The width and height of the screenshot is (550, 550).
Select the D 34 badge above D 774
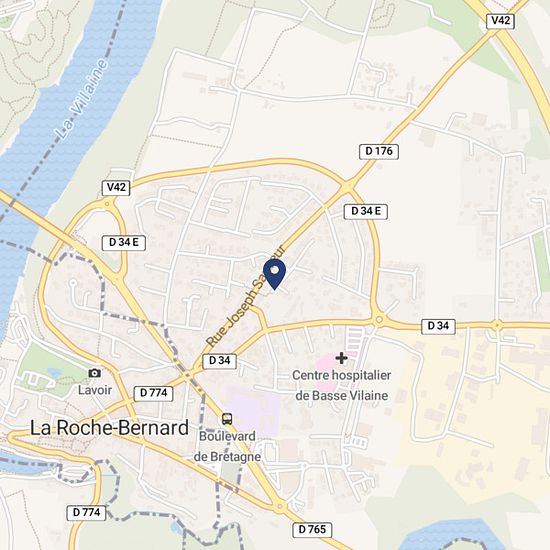point(220,361)
